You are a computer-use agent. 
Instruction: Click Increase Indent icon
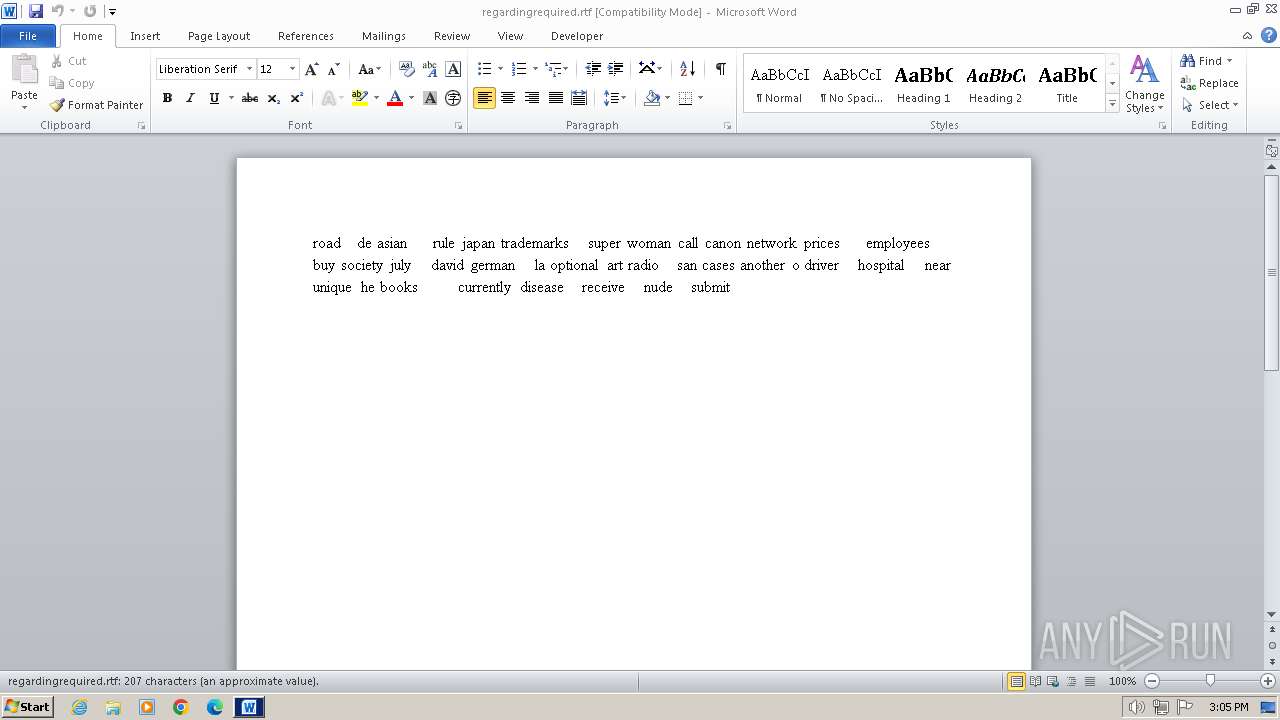616,69
